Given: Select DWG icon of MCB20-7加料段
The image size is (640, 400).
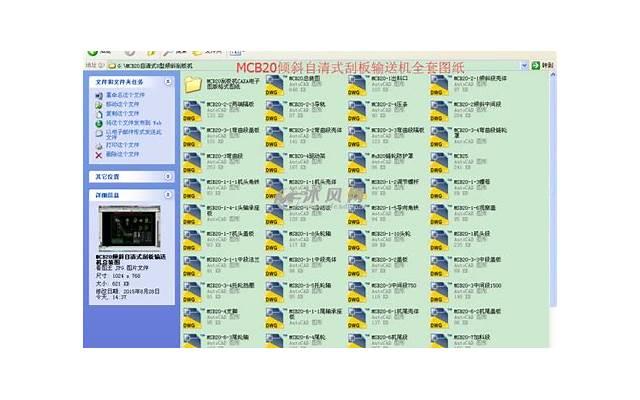Looking at the screenshot, I should pyautogui.click(x=440, y=341).
